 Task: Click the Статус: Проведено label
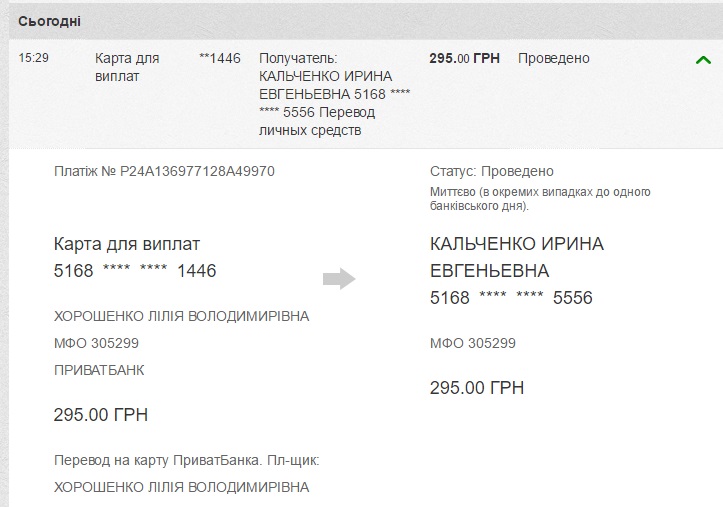point(492,171)
